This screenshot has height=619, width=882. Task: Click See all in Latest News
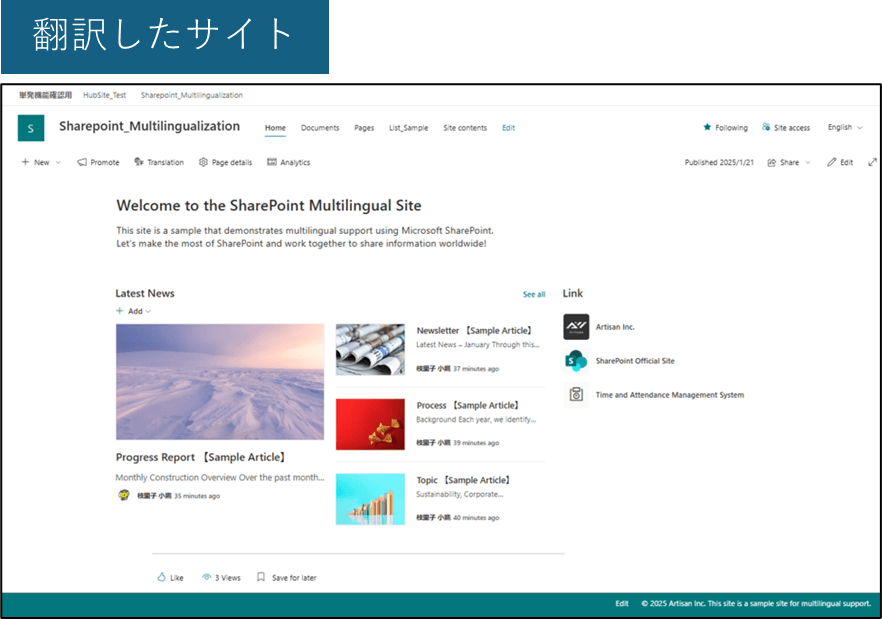(x=534, y=294)
